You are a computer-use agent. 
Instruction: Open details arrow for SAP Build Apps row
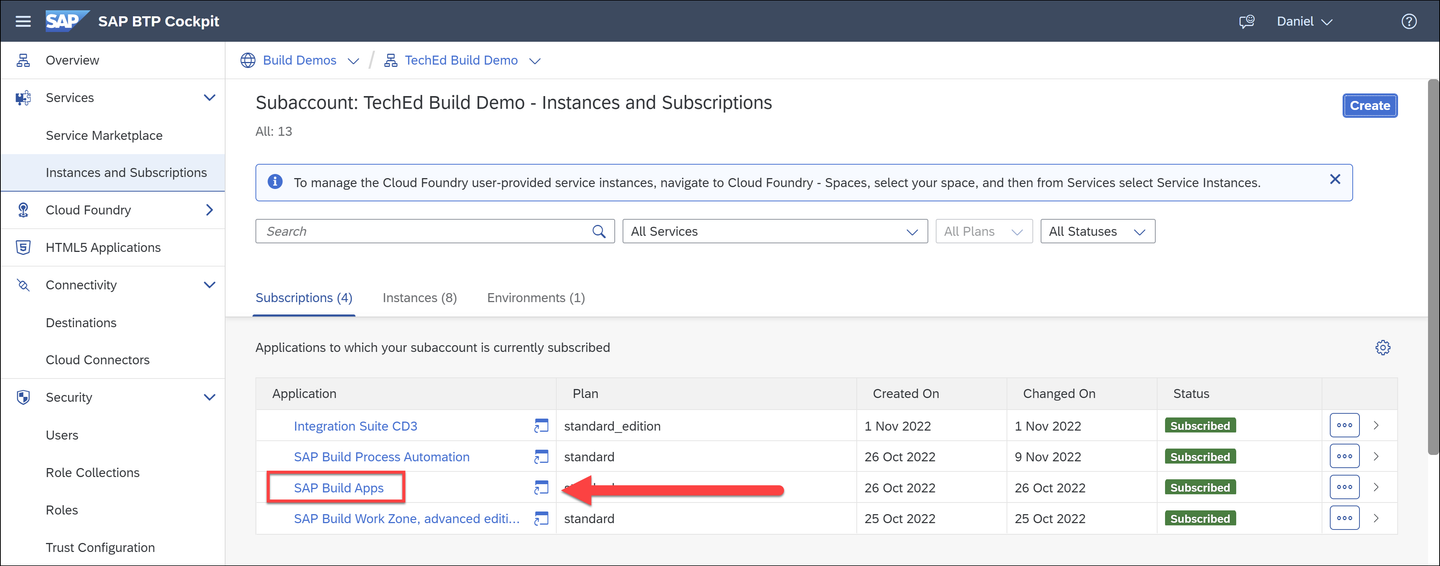(1376, 487)
